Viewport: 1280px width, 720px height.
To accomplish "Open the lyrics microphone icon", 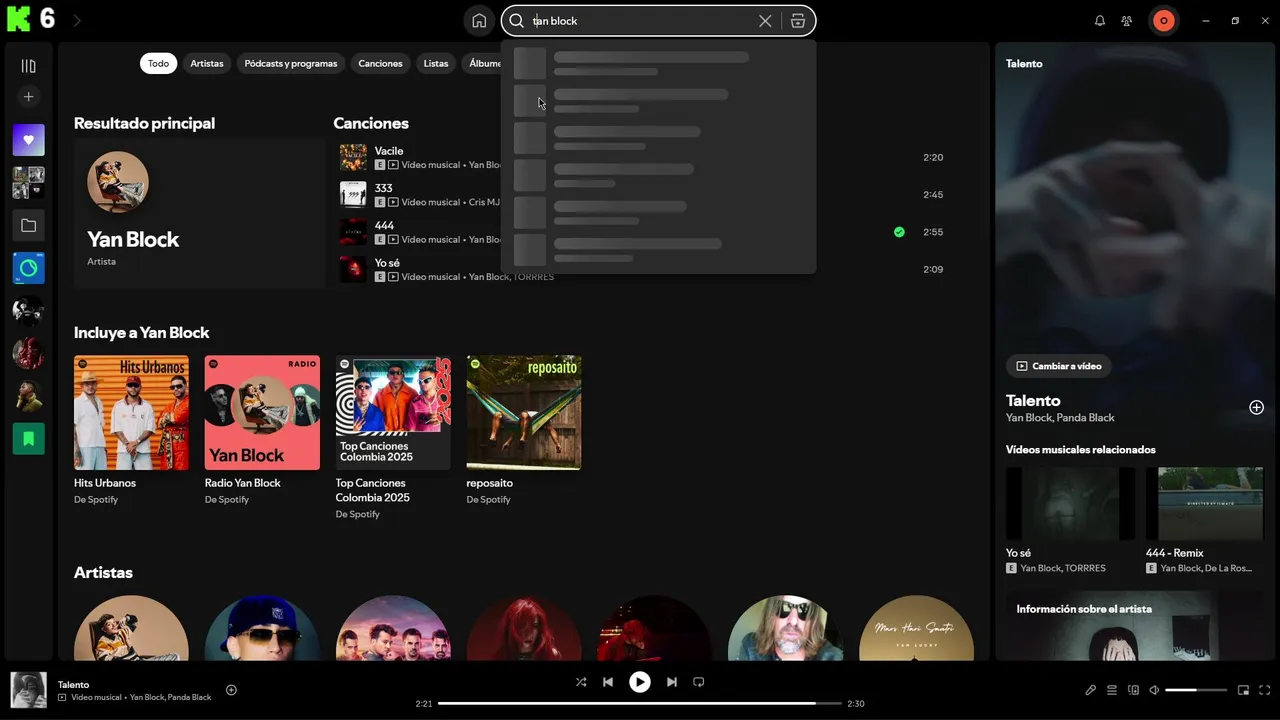I will click(x=1091, y=690).
